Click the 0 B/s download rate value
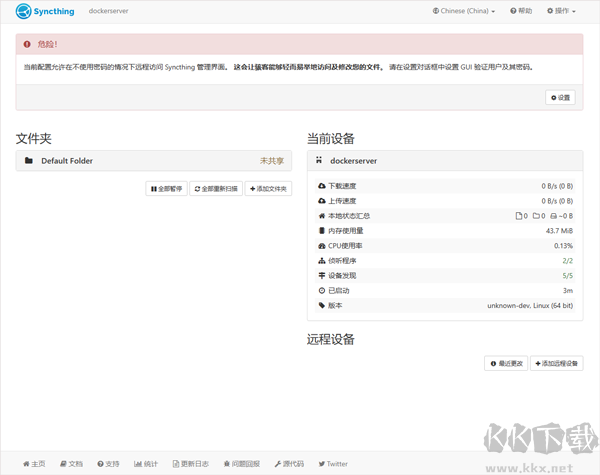 (557, 186)
